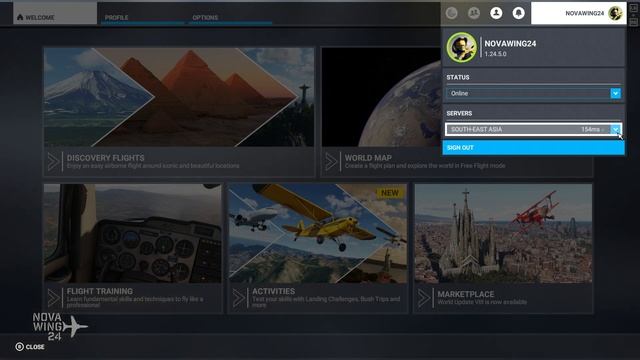This screenshot has height=360, width=640.
Task: Open the Flight Training tile
Action: coord(133,248)
